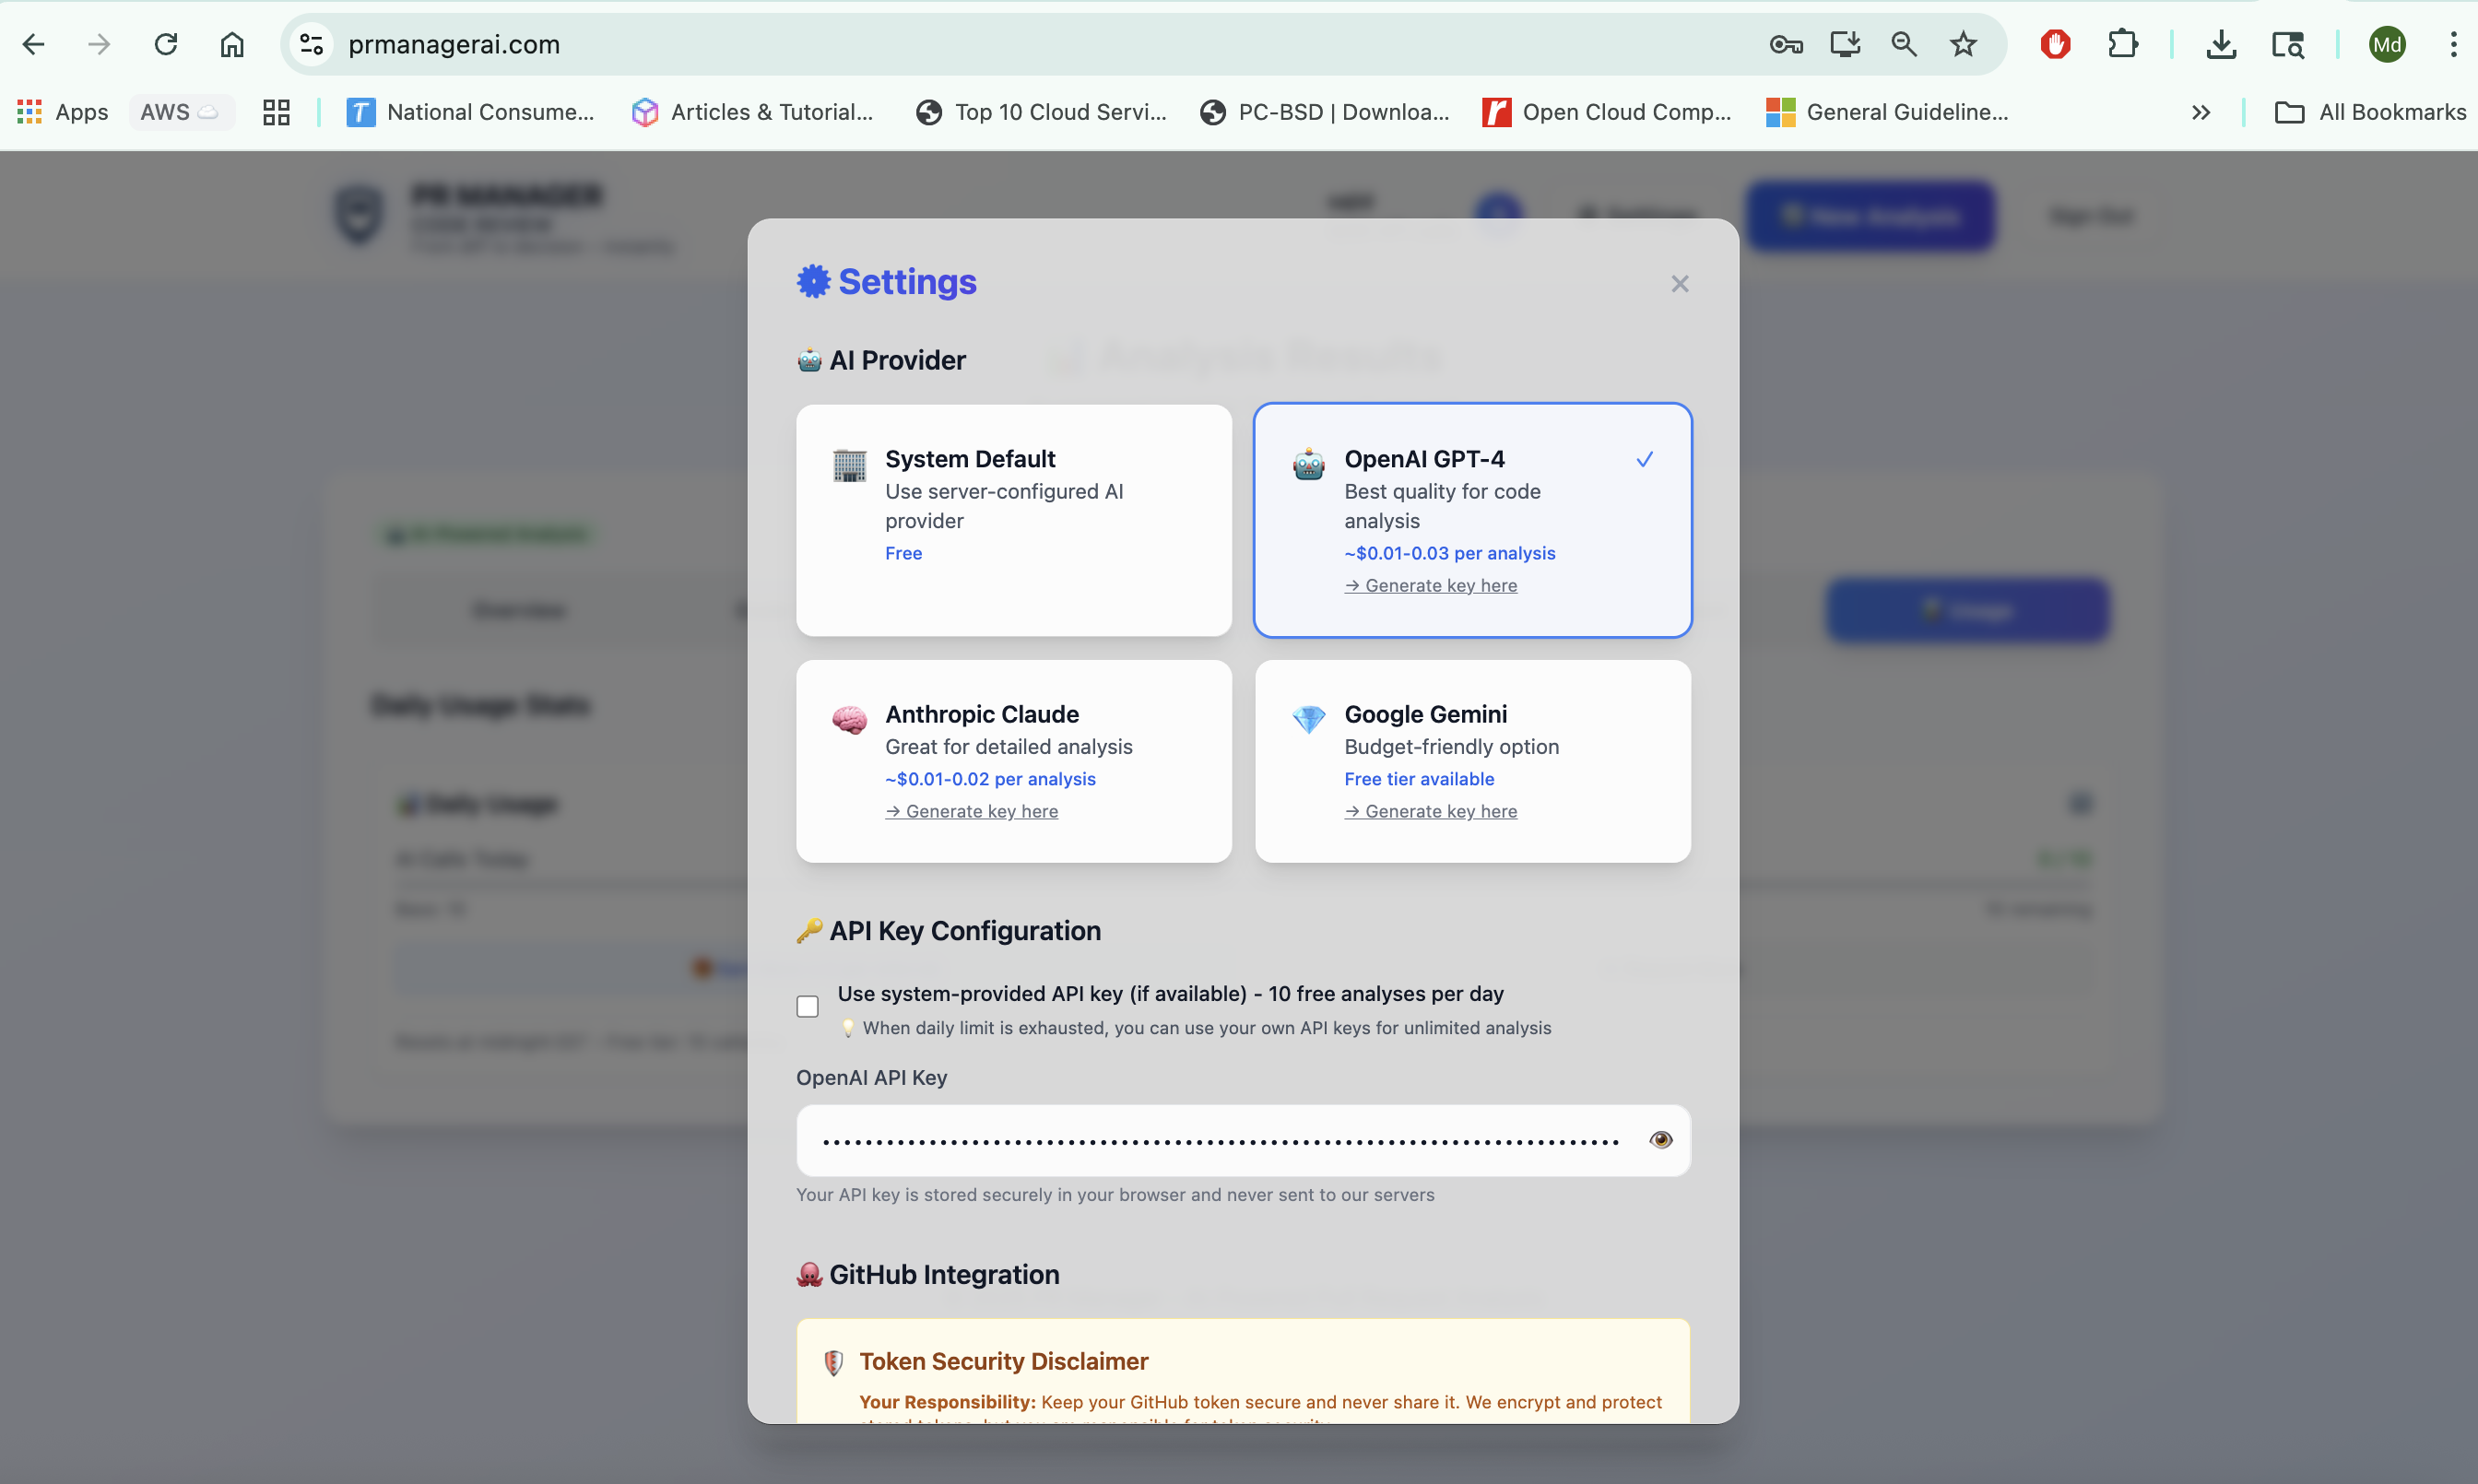Expand the hidden bookmarks chevron
The image size is (2478, 1484).
click(2200, 112)
